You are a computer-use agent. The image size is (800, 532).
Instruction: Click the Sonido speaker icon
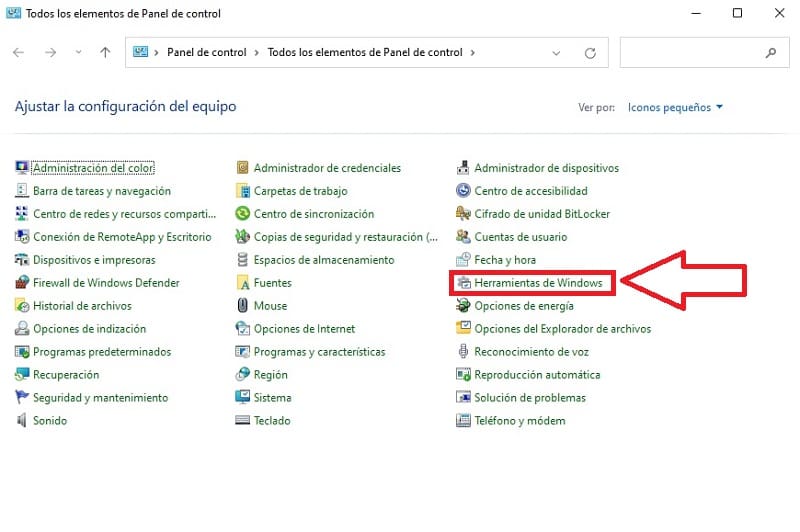click(21, 420)
